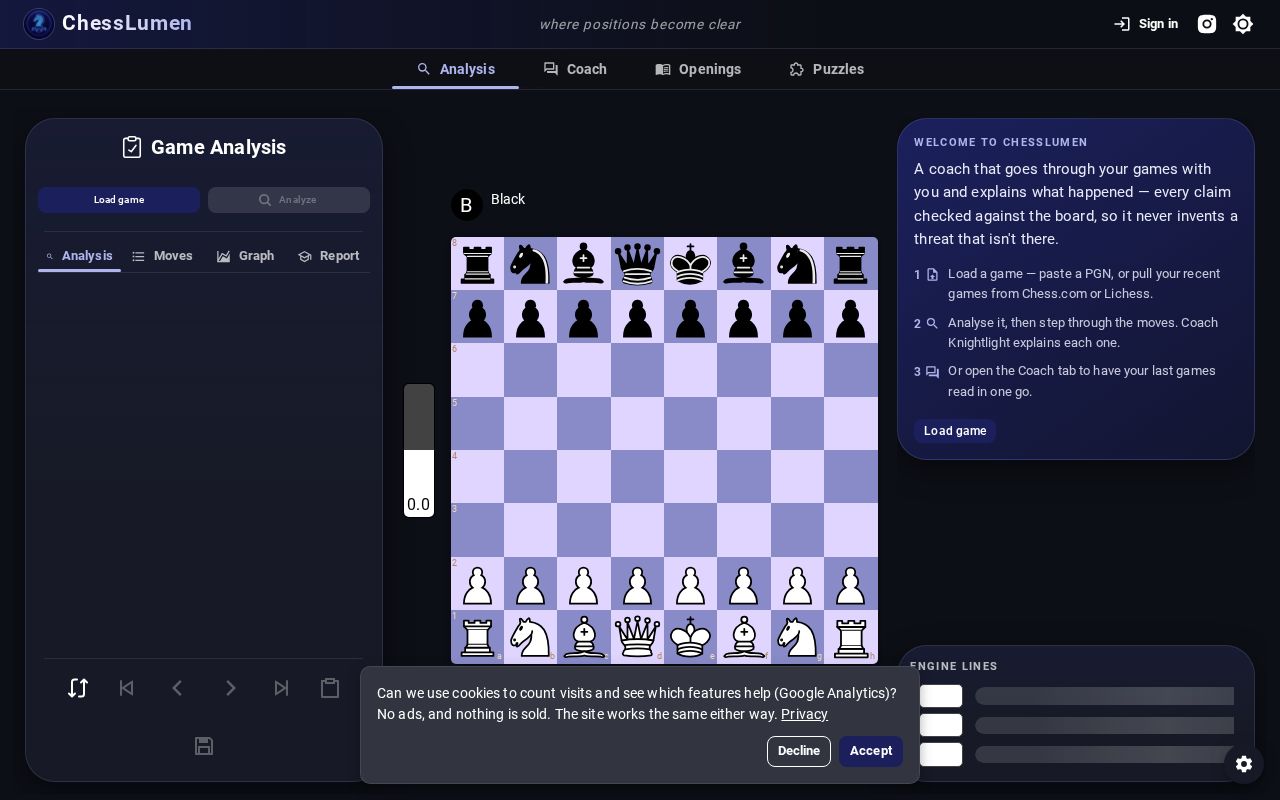Click the greyed Analyze button
The image size is (1280, 800).
[x=289, y=200]
